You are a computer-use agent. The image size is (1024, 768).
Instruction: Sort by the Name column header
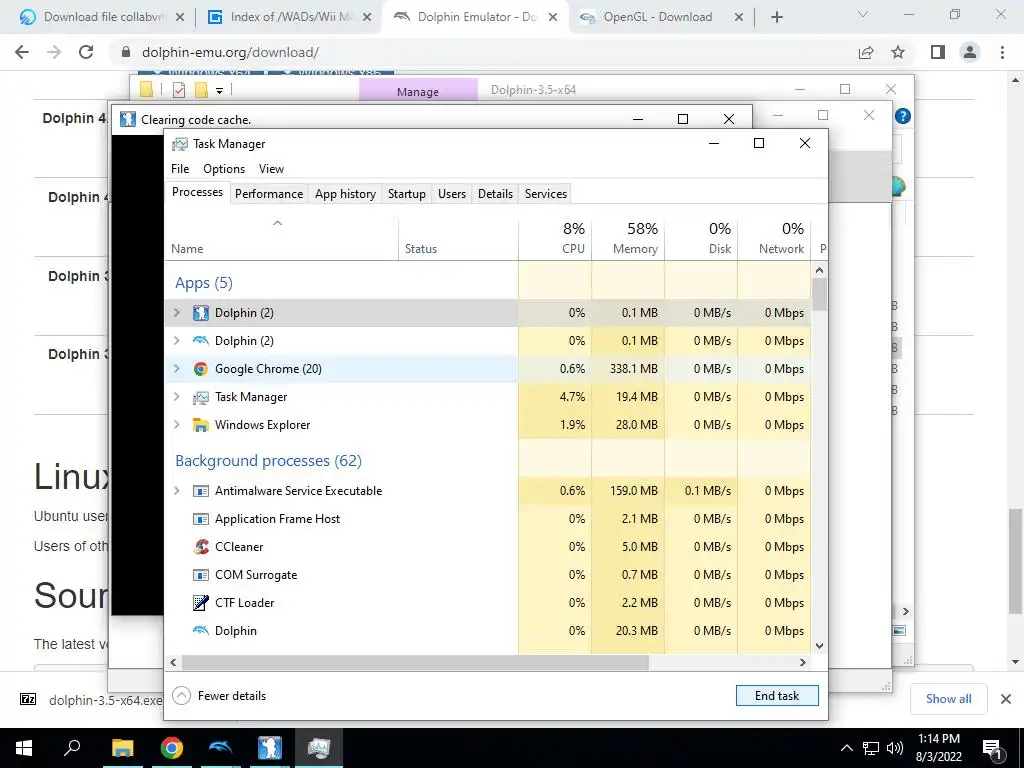tap(281, 238)
